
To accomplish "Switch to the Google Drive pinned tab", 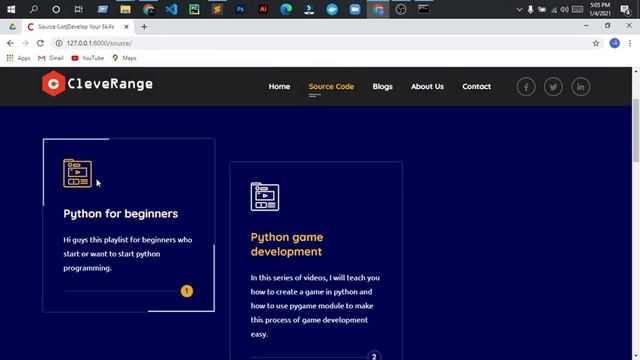I will tap(13, 27).
